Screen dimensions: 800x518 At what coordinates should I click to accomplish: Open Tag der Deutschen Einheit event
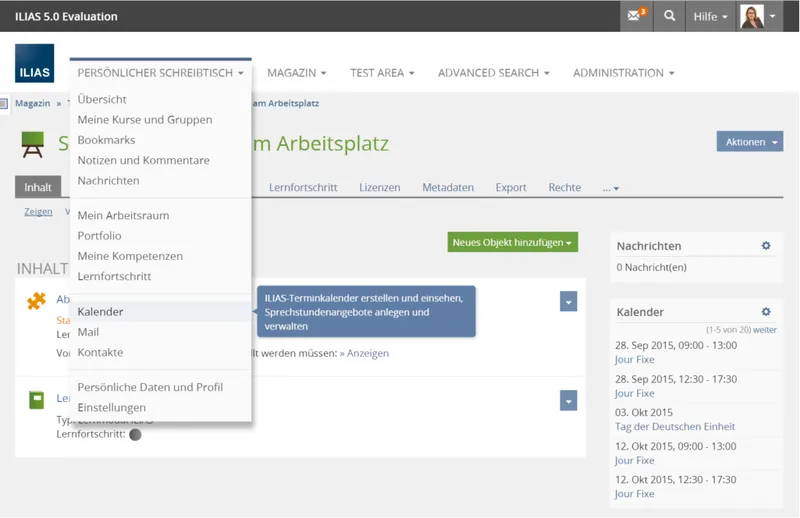coord(675,427)
